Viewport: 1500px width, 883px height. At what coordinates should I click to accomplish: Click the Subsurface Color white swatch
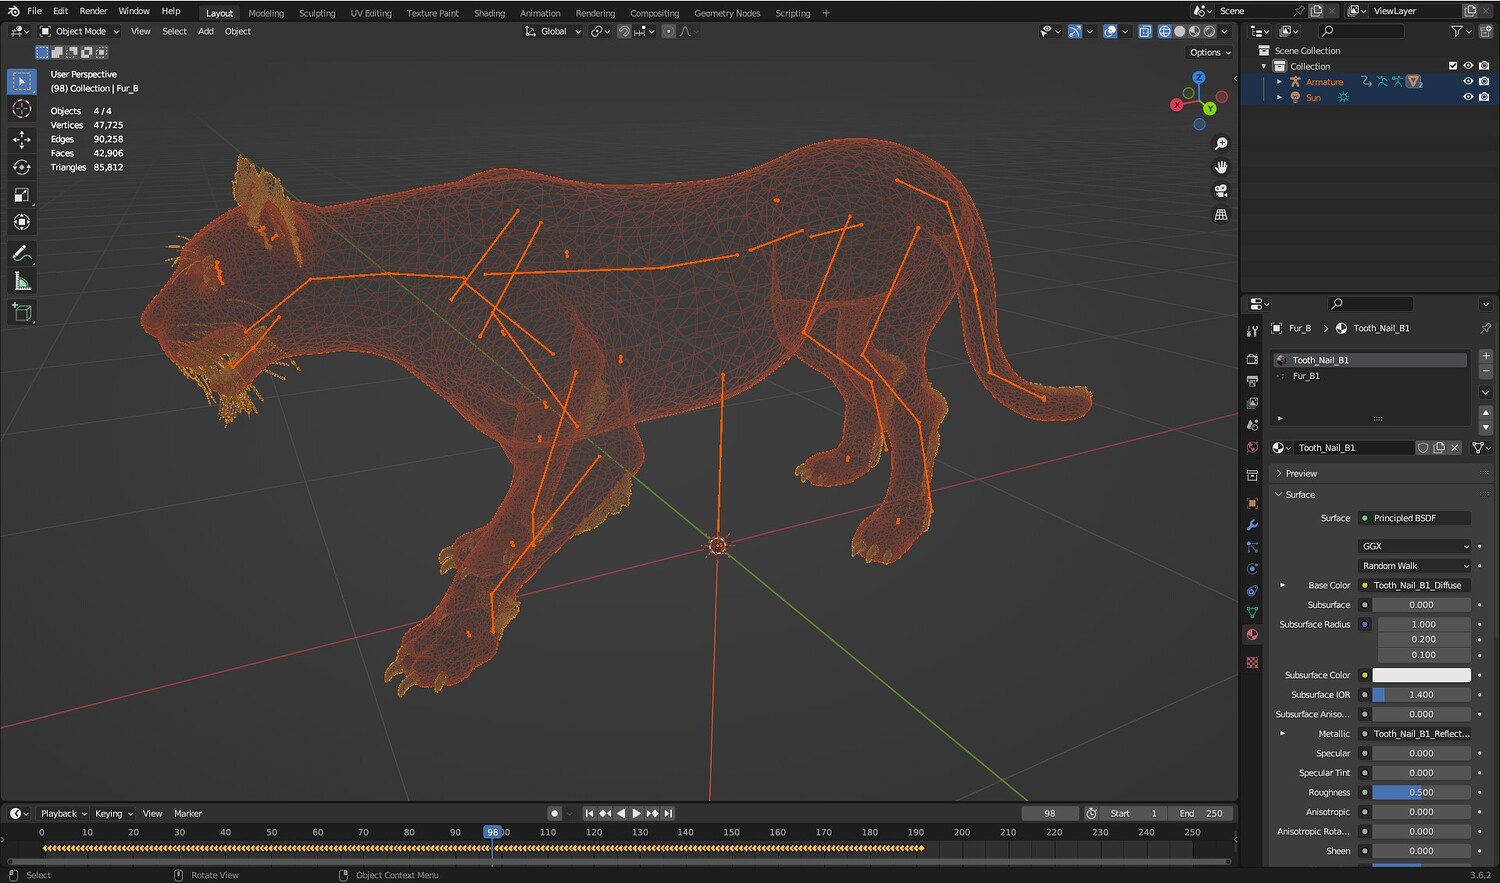click(x=1421, y=675)
